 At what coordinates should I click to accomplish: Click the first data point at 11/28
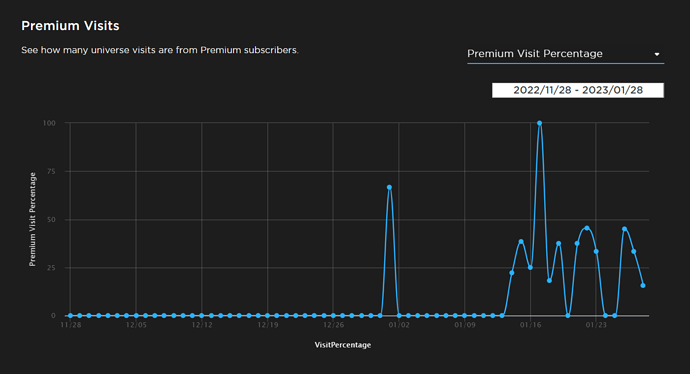(x=70, y=315)
